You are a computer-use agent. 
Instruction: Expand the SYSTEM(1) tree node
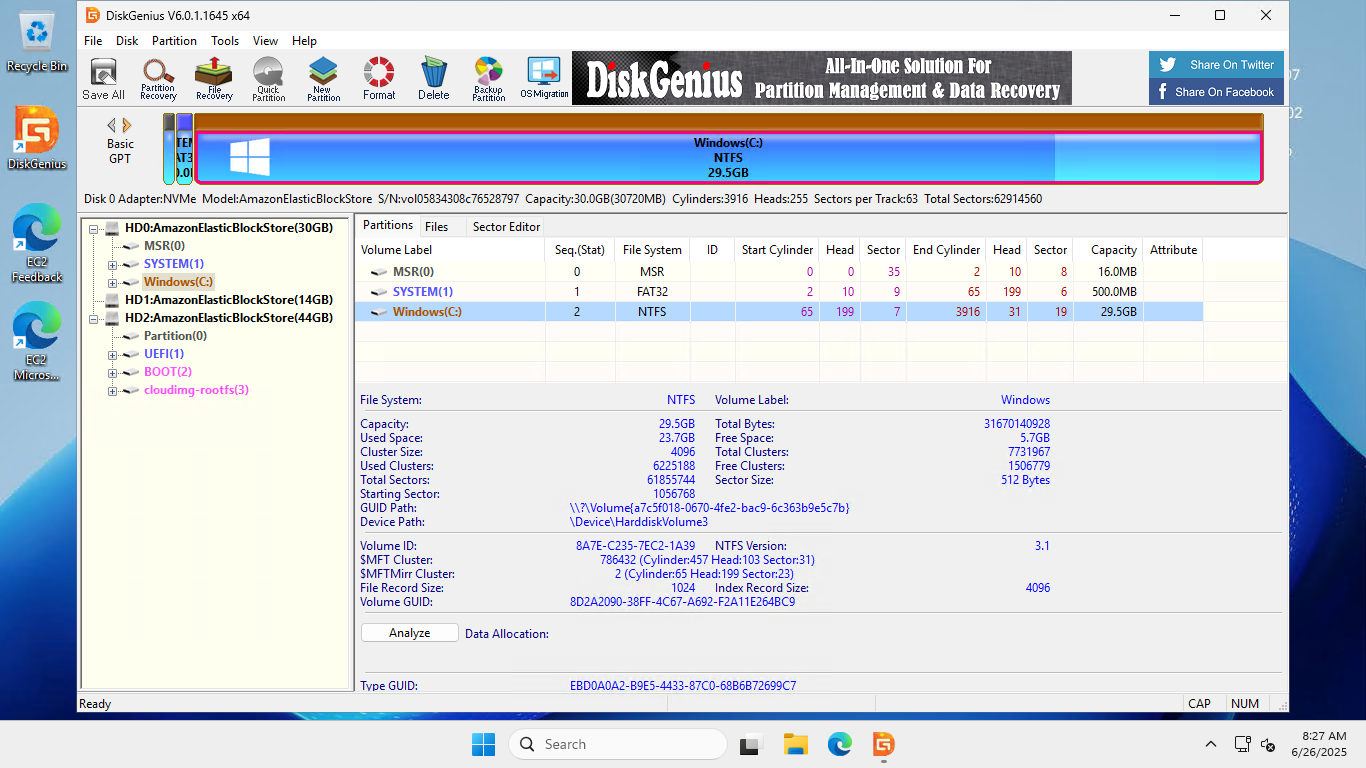pos(113,264)
